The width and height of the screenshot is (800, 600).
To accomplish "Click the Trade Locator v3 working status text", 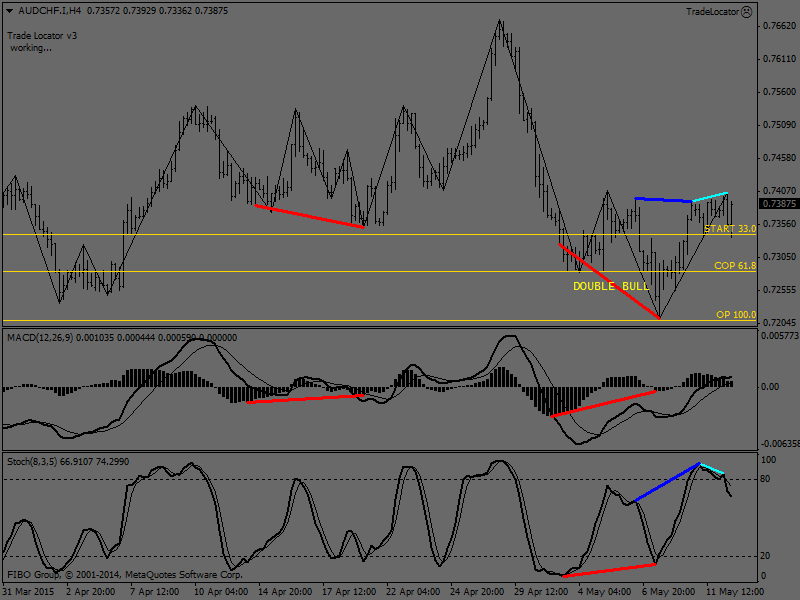I will 42,41.
